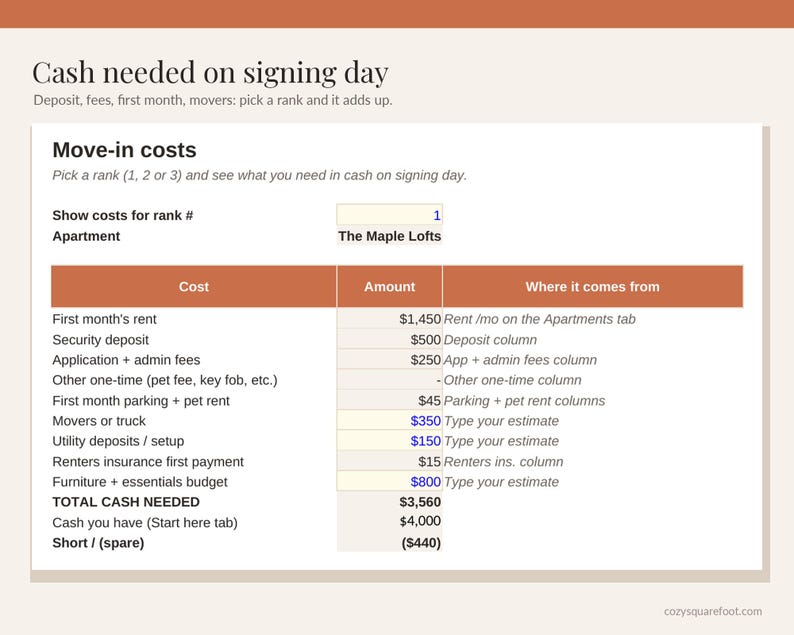Select The Maple Lofts apartment cell
The width and height of the screenshot is (794, 635).
[x=389, y=236]
